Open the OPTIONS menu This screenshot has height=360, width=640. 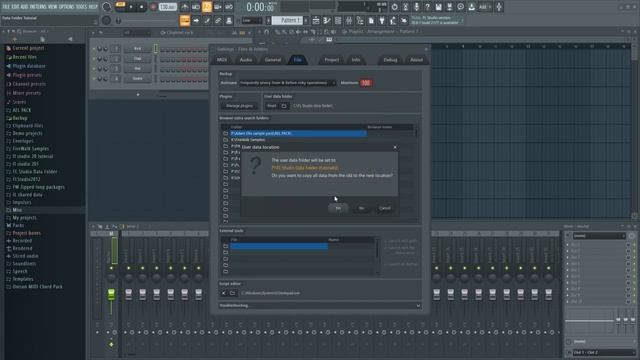pyautogui.click(x=67, y=7)
